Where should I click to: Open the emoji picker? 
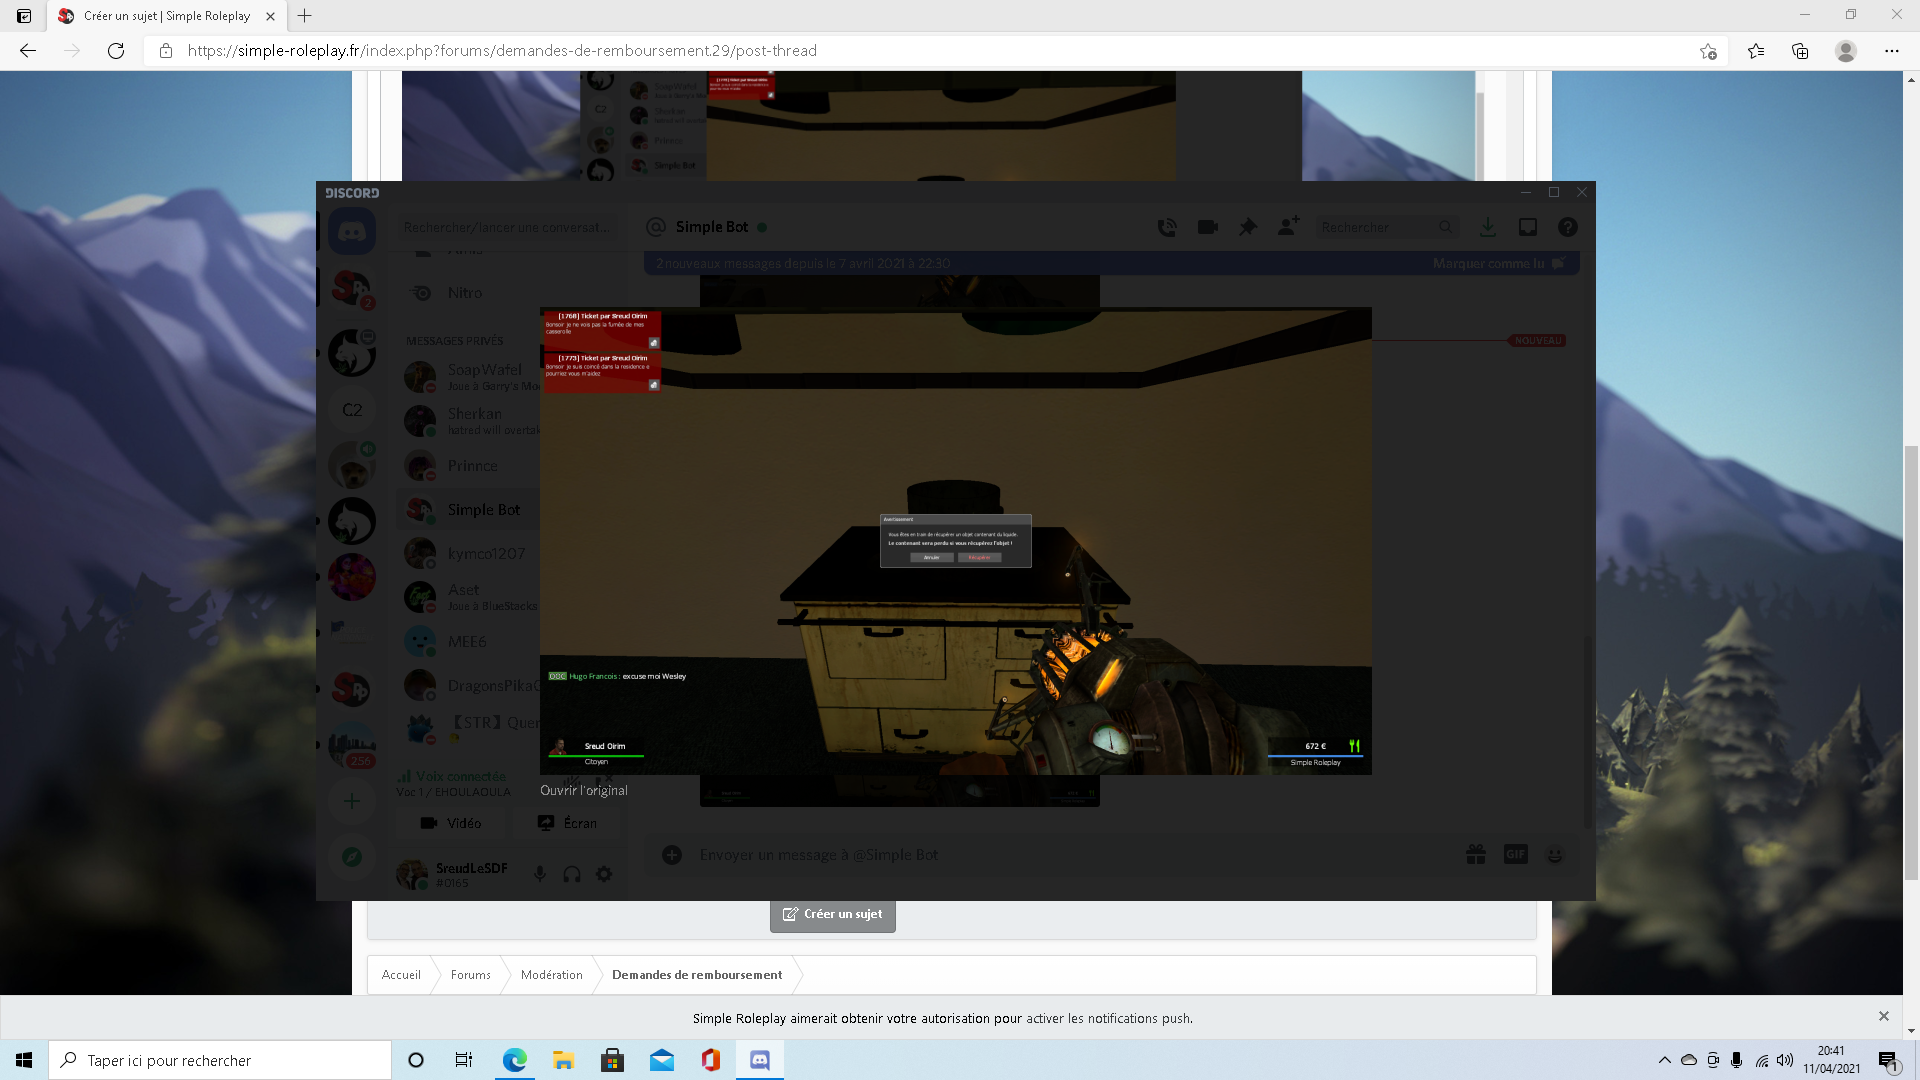coord(1555,855)
